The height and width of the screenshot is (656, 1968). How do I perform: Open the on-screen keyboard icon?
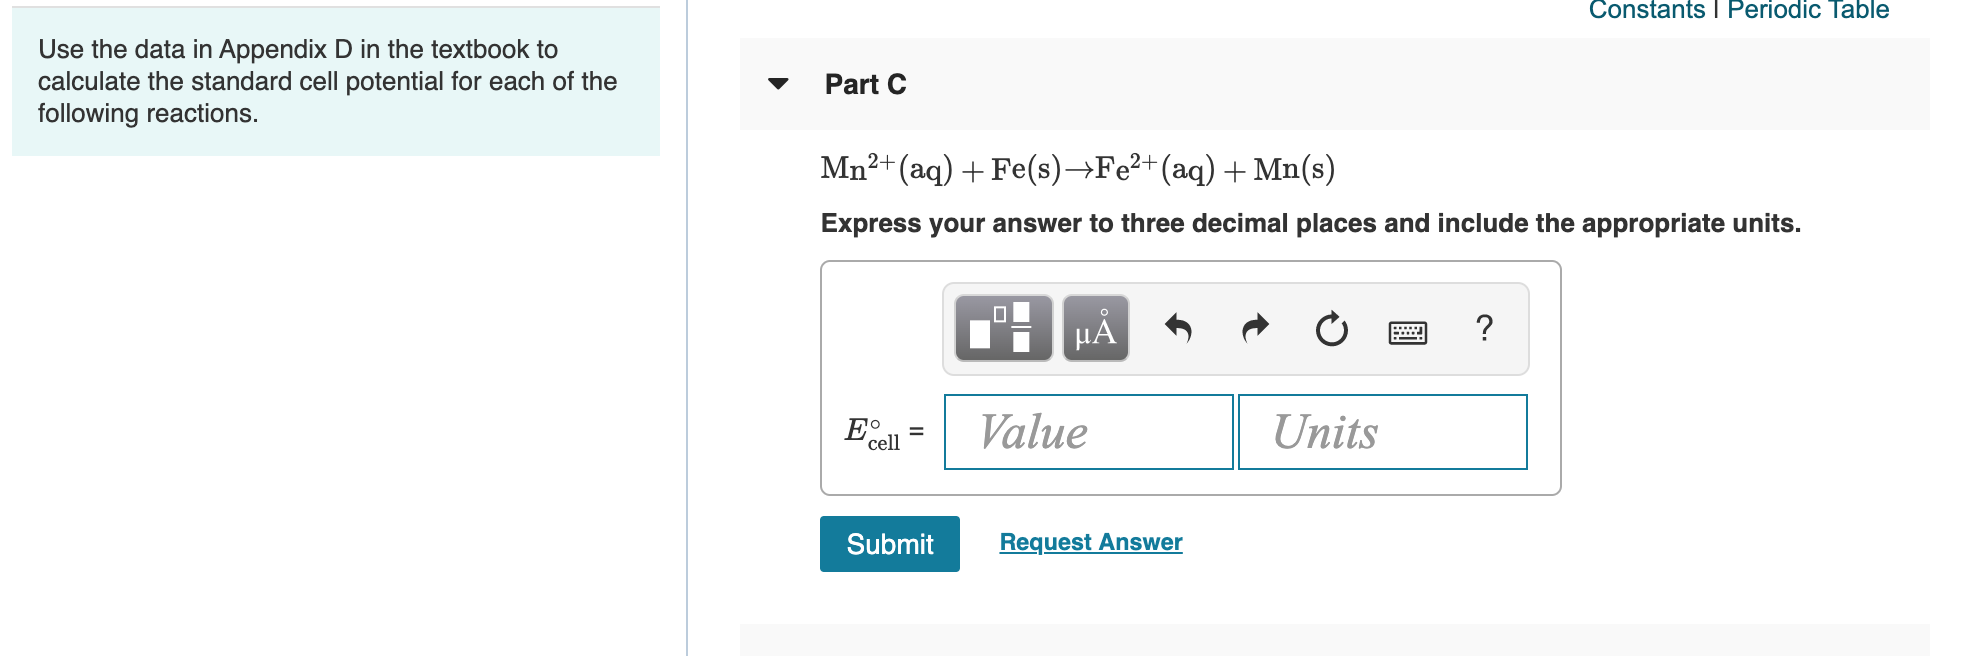point(1409,330)
